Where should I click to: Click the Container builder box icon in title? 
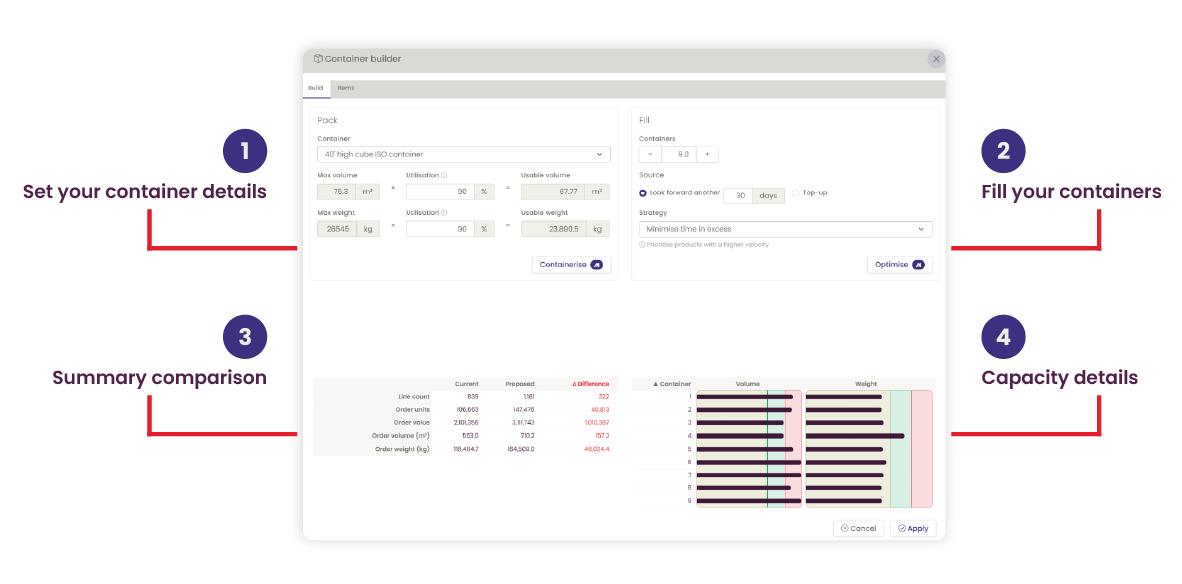[318, 59]
